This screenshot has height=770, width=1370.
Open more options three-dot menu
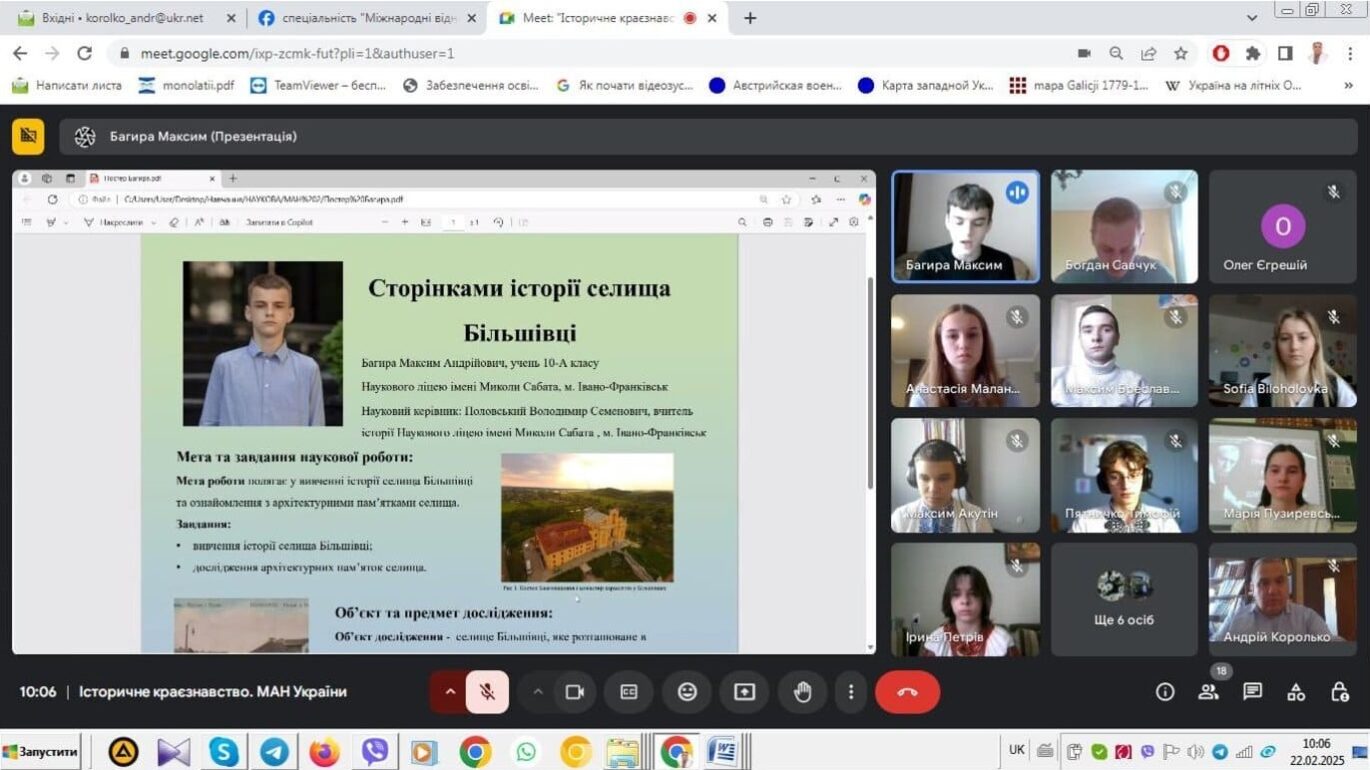[851, 692]
